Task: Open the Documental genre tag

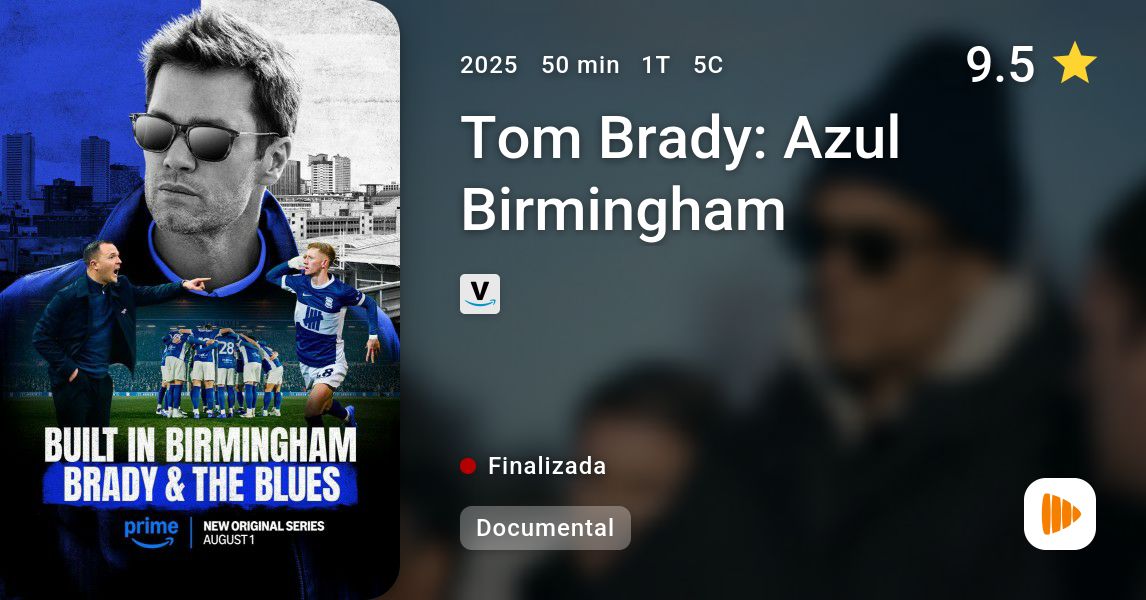Action: pos(545,528)
